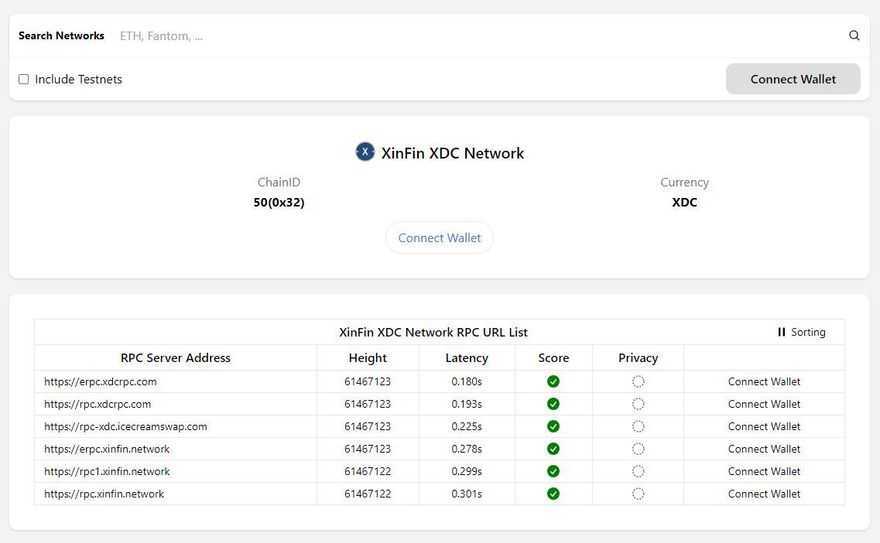Click the search magnifier icon
Screen dimensions: 880x543
coord(854,36)
